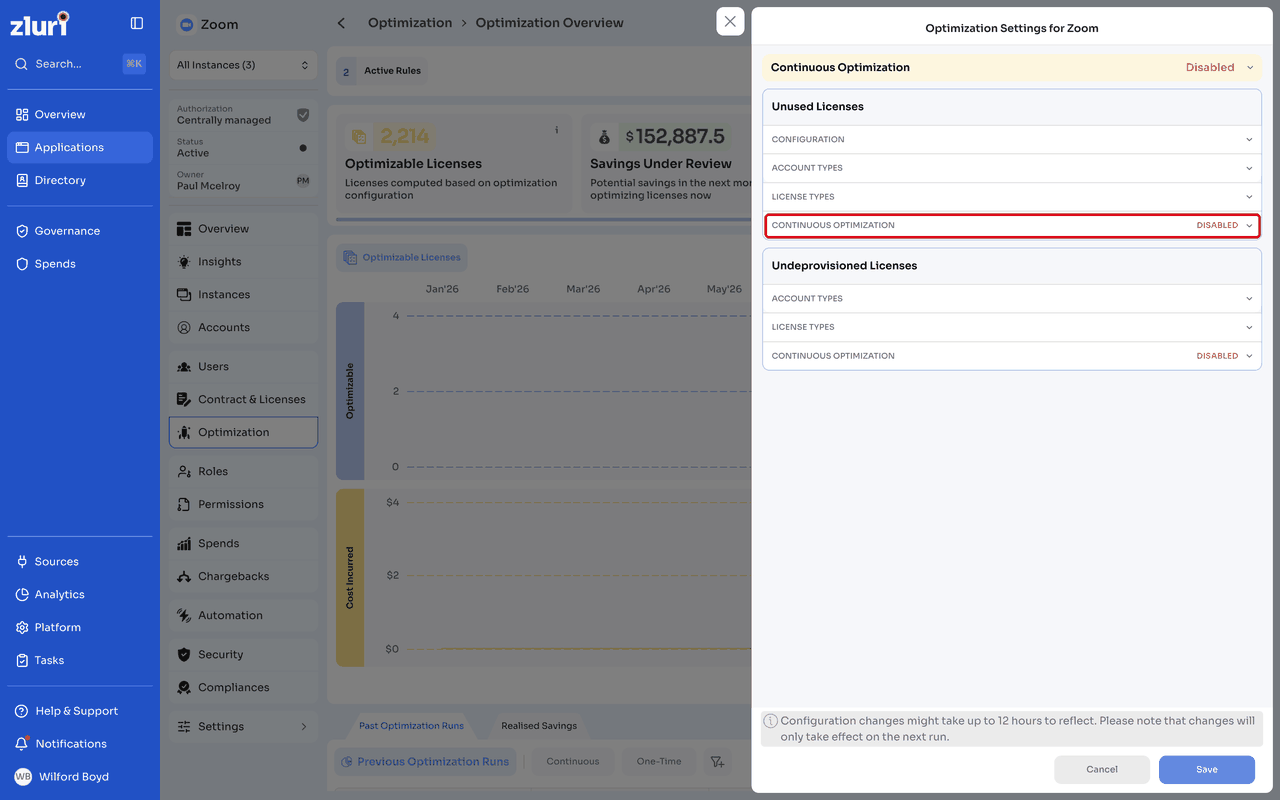Expand the Settings submenu arrow
The height and width of the screenshot is (800, 1280).
point(304,727)
